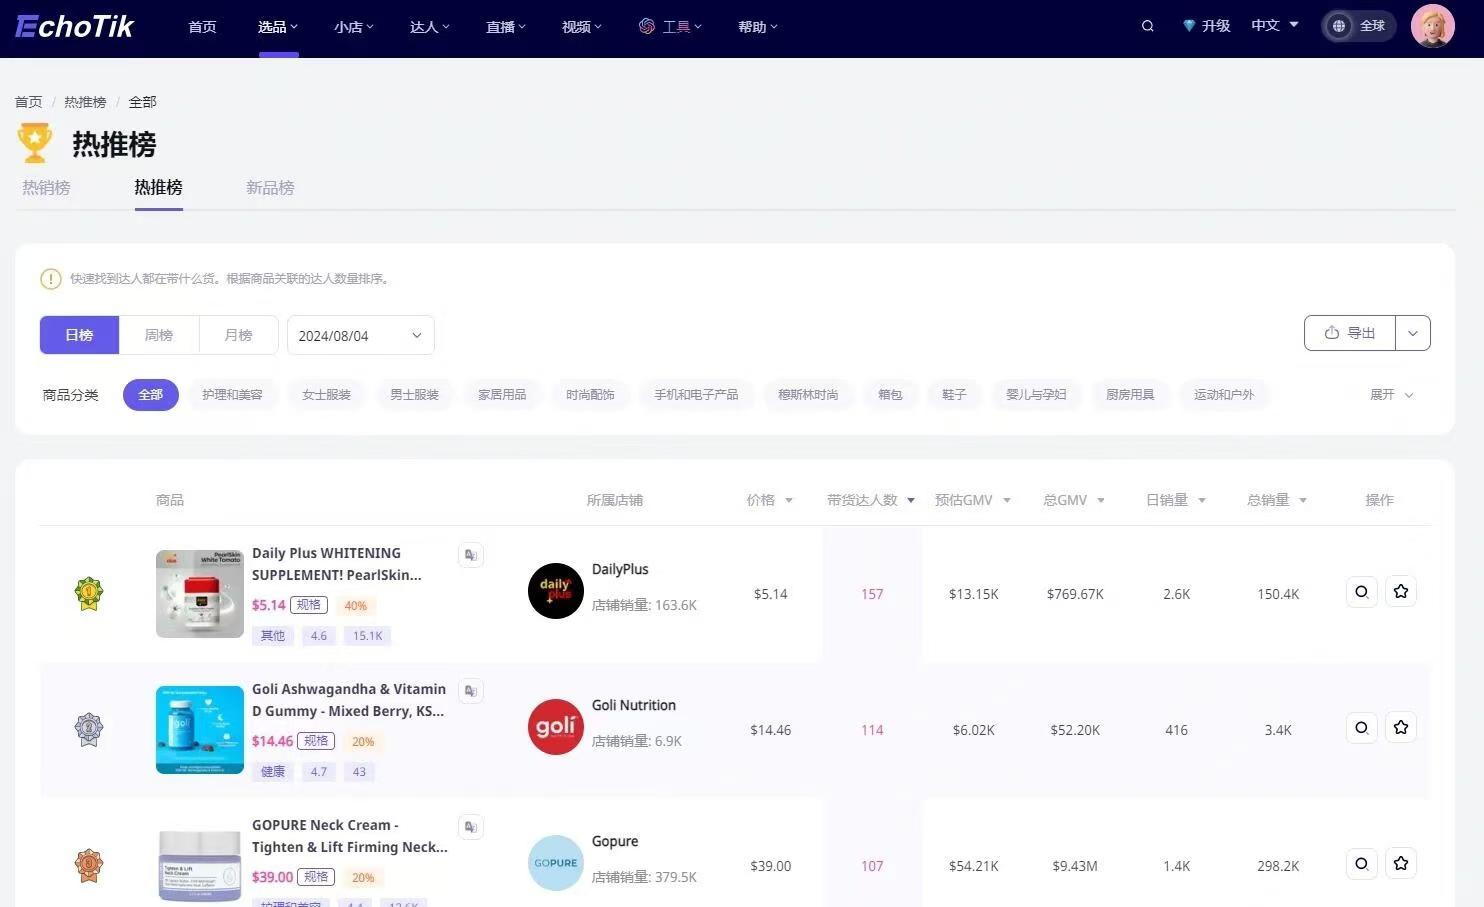Click the gold rank 1 medal

[89, 593]
